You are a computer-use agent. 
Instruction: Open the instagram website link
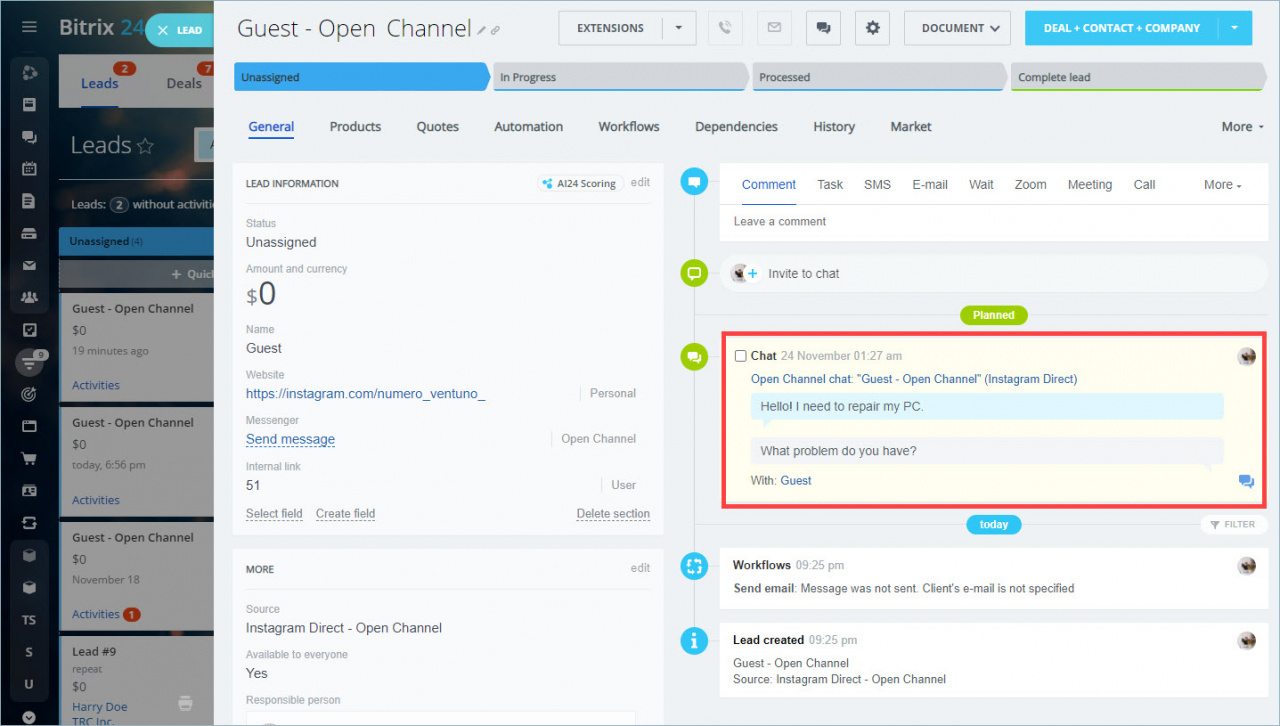[365, 394]
